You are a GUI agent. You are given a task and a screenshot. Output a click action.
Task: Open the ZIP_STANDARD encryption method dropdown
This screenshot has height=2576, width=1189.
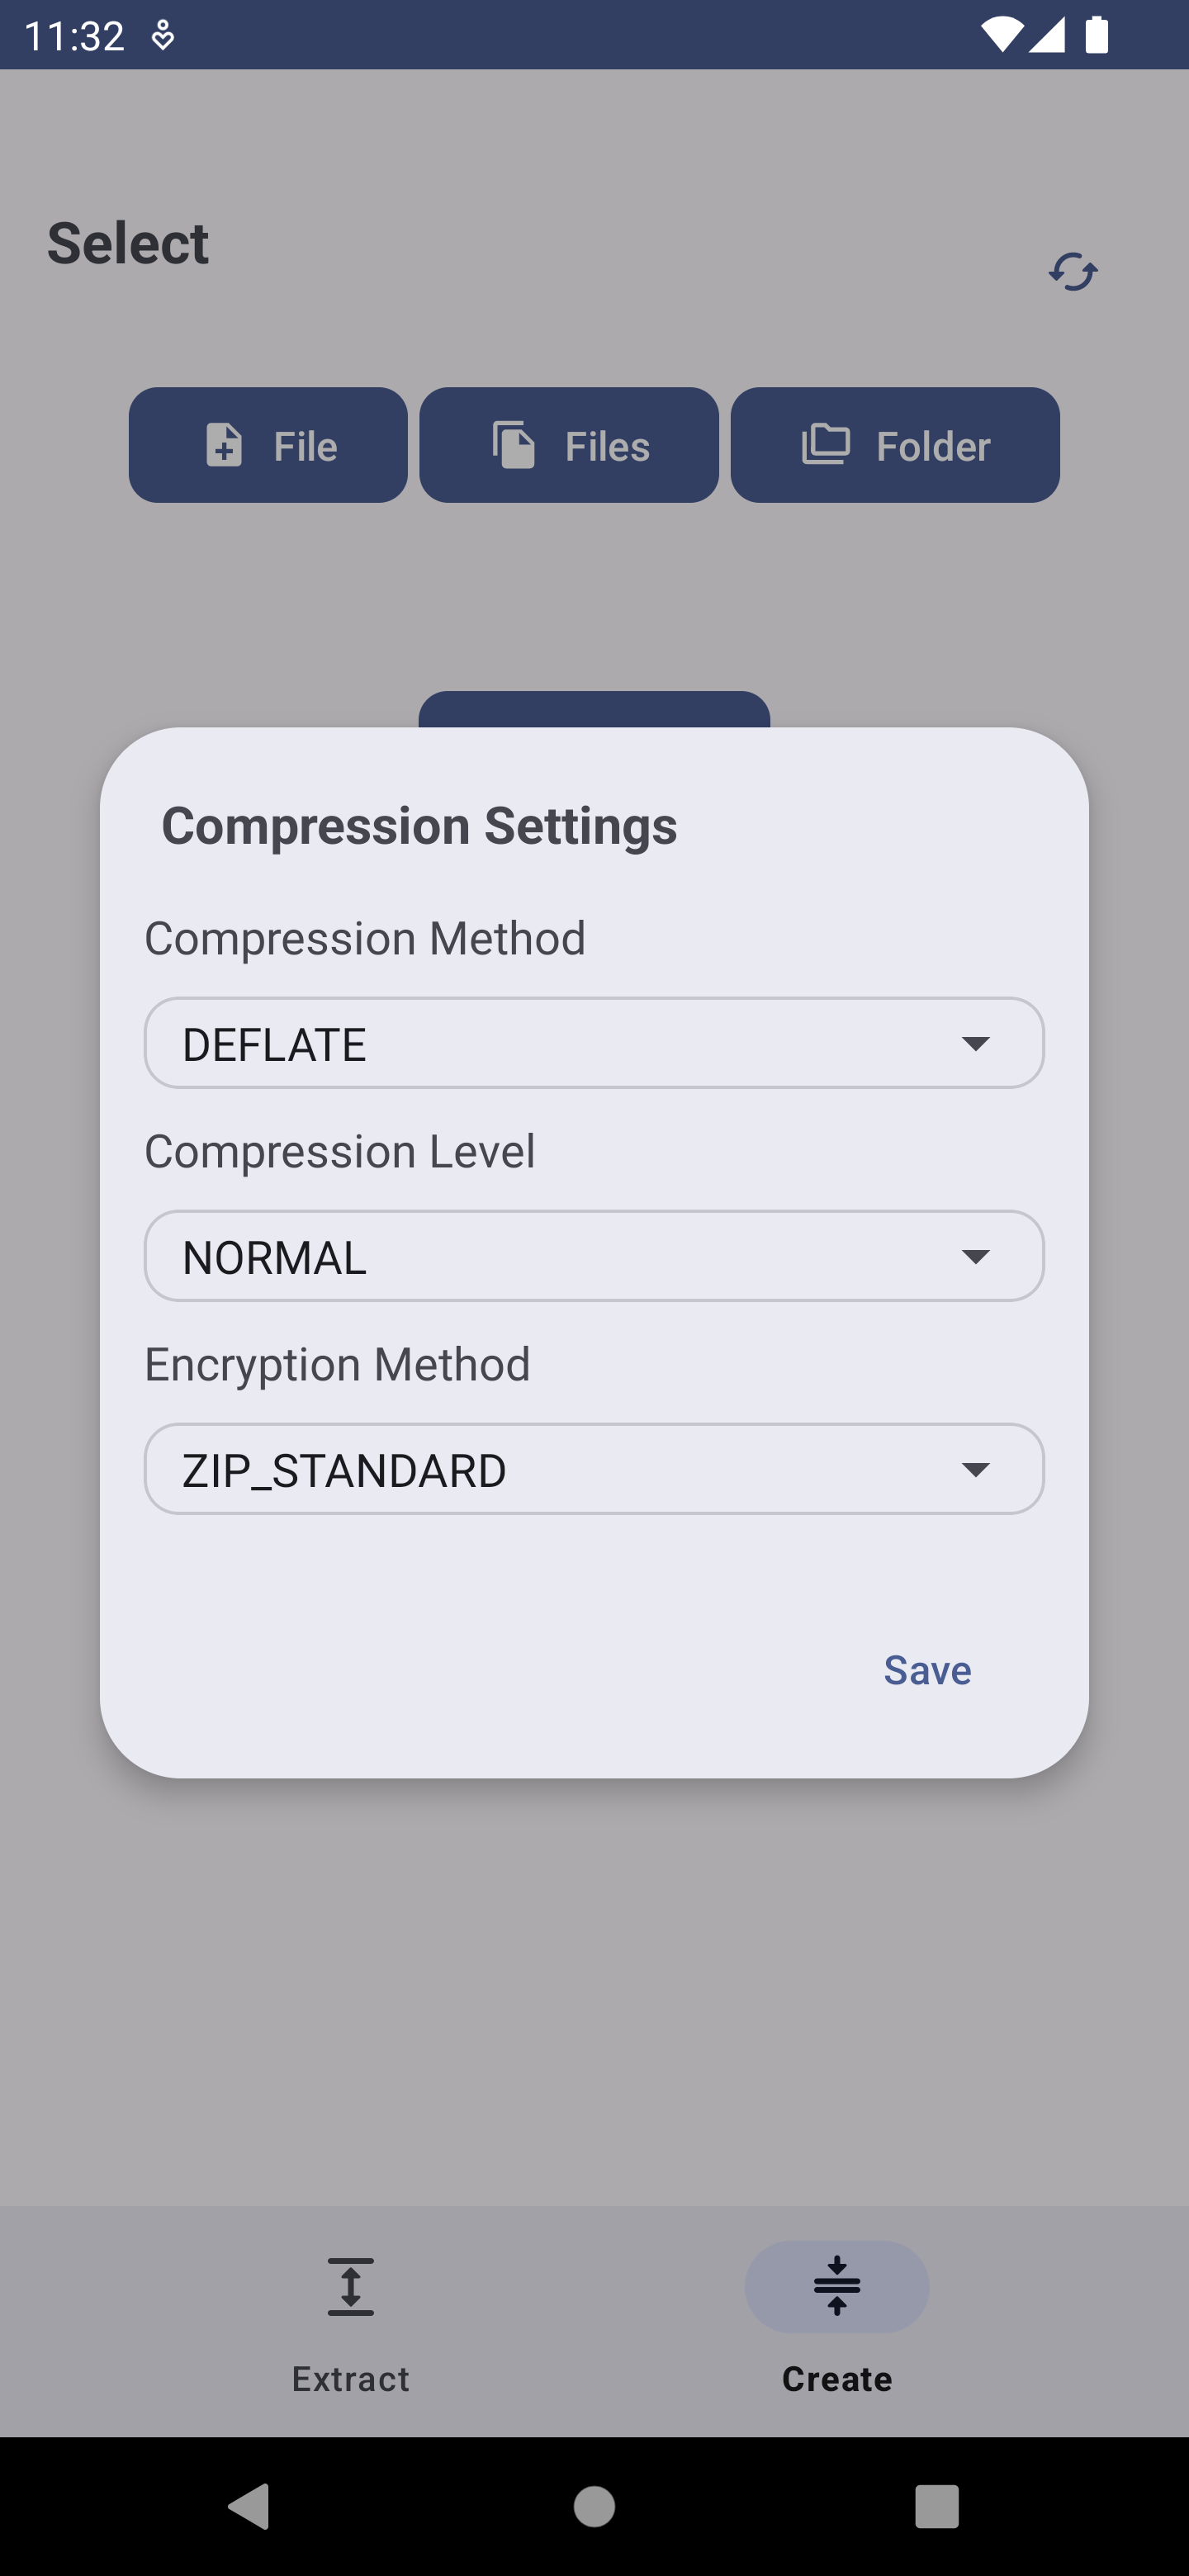click(594, 1469)
